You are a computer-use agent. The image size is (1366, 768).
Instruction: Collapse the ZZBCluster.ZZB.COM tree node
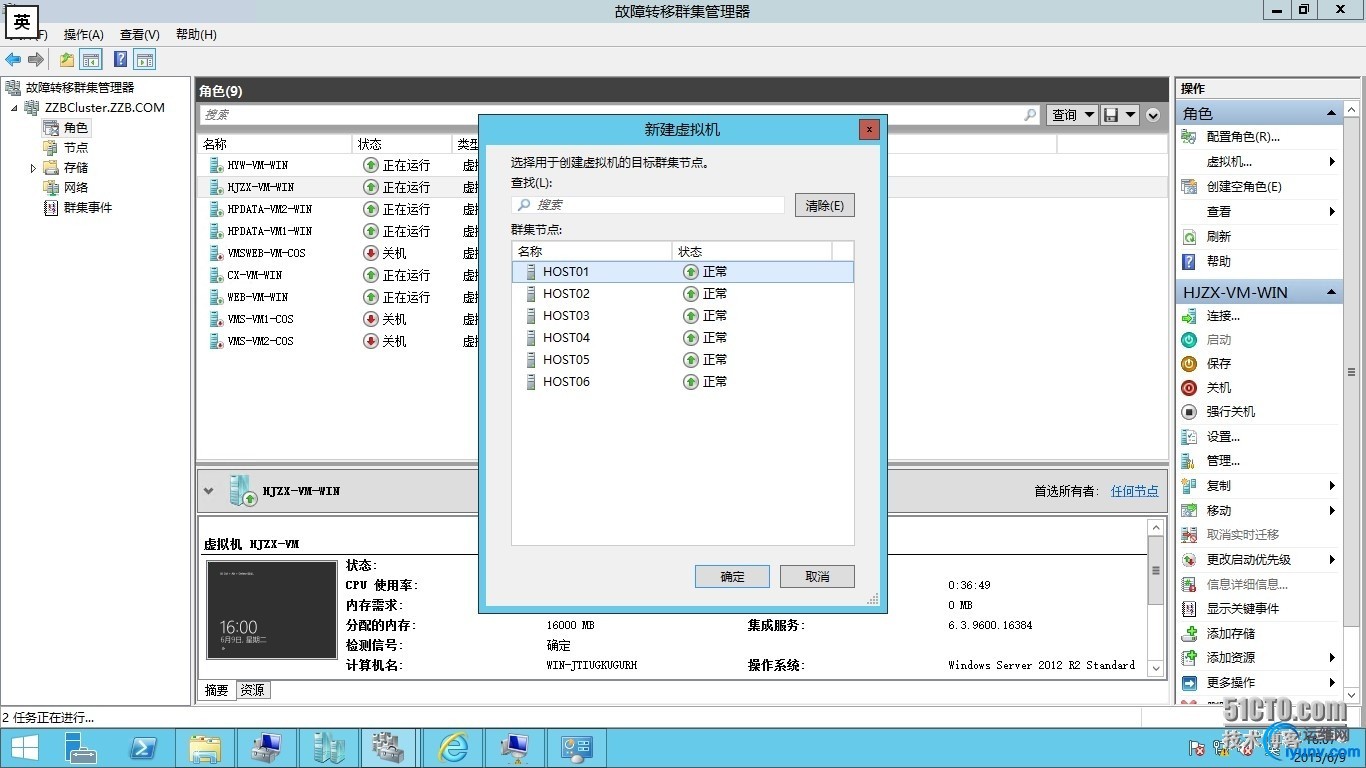[15, 108]
